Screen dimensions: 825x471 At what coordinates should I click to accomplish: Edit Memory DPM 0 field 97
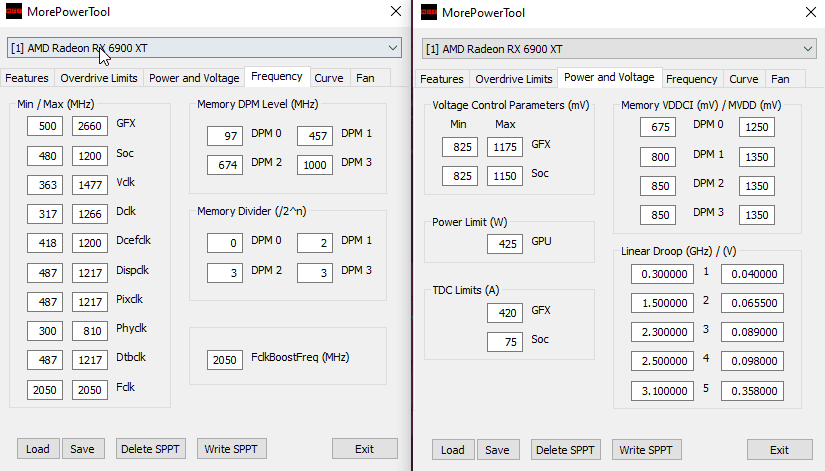click(225, 136)
